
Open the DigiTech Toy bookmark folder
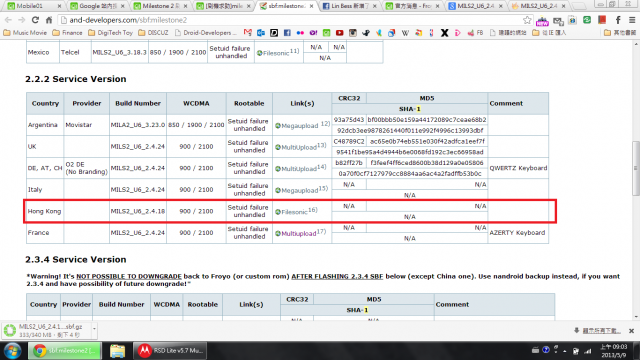click(x=110, y=33)
